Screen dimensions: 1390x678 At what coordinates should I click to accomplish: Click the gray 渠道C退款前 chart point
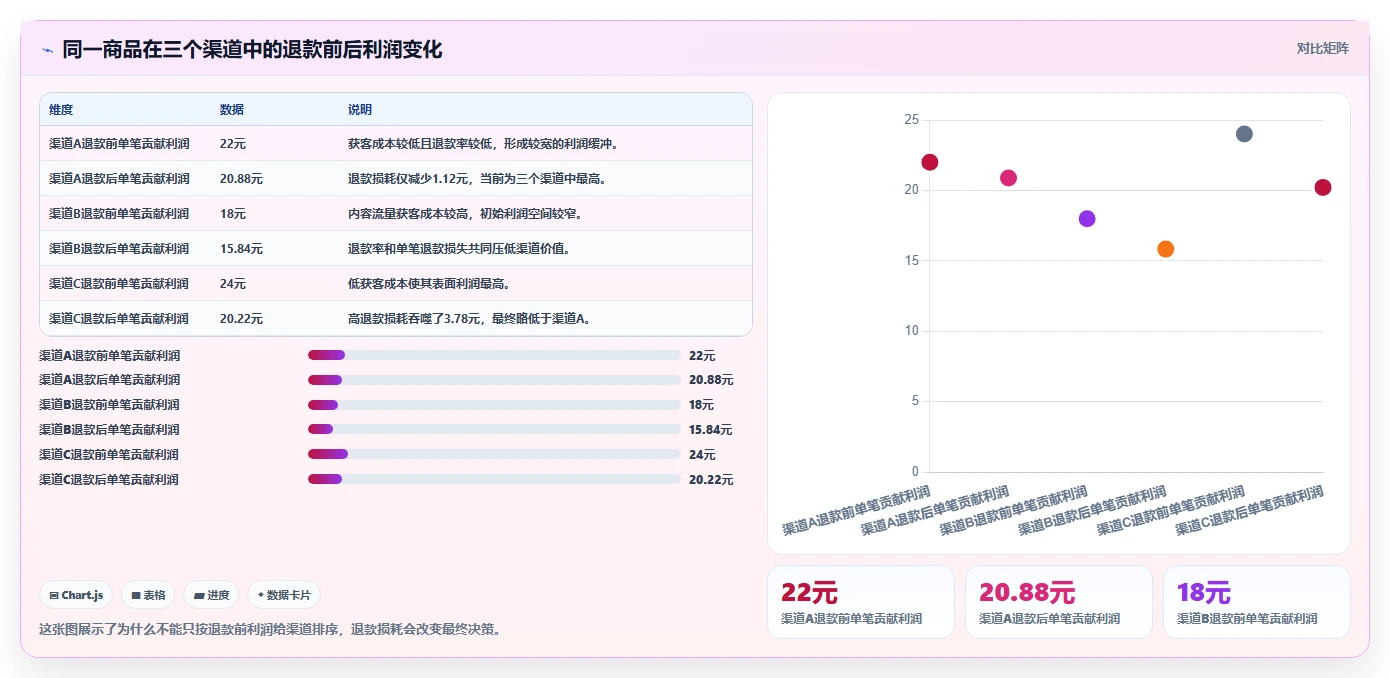click(x=1244, y=134)
